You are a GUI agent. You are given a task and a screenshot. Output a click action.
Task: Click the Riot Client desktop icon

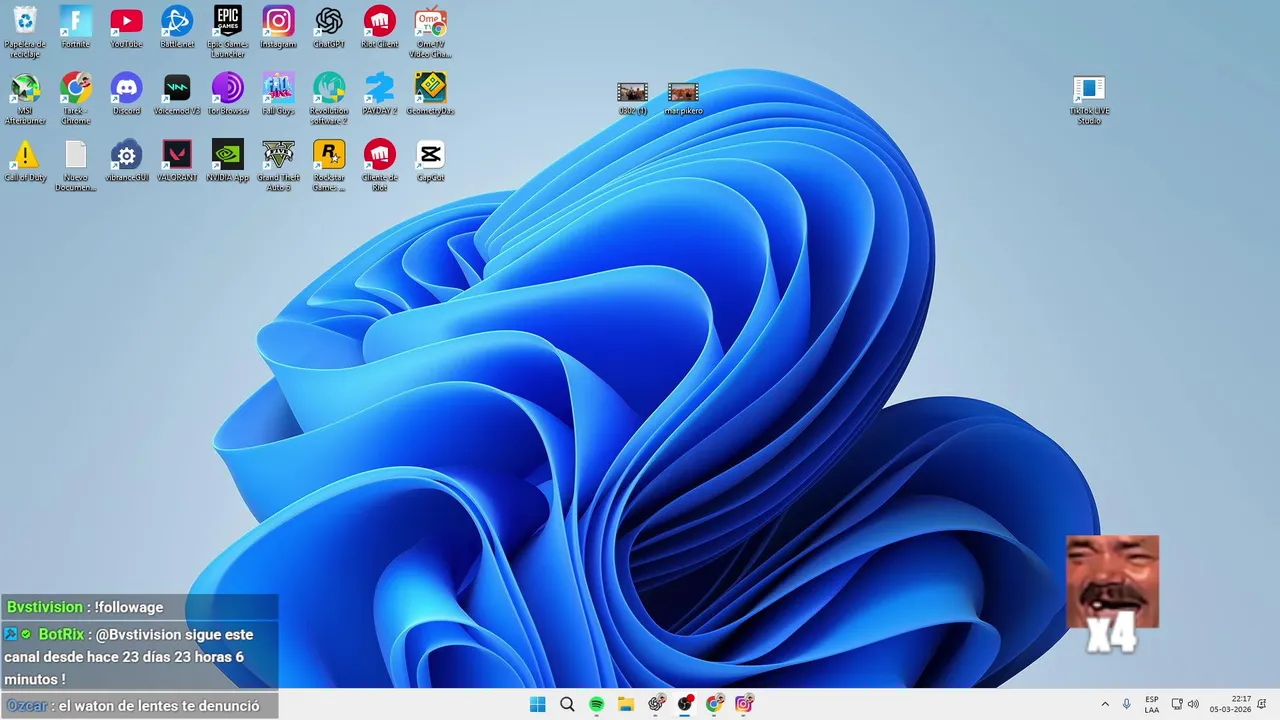(380, 27)
